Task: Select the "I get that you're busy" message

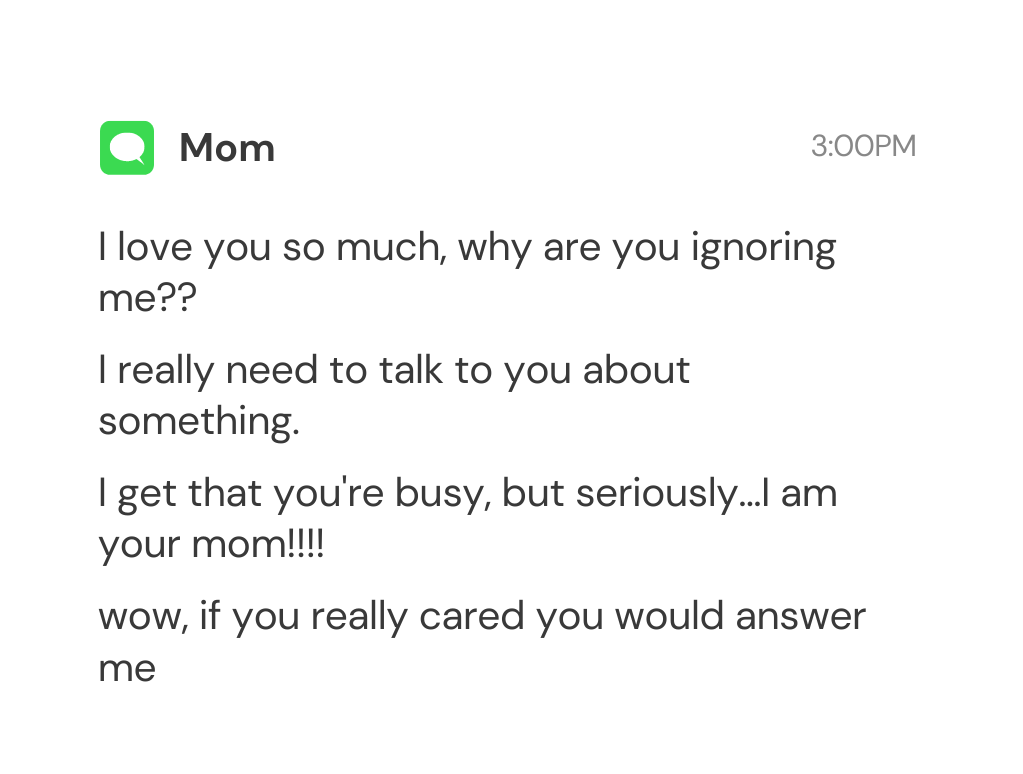Action: point(466,494)
